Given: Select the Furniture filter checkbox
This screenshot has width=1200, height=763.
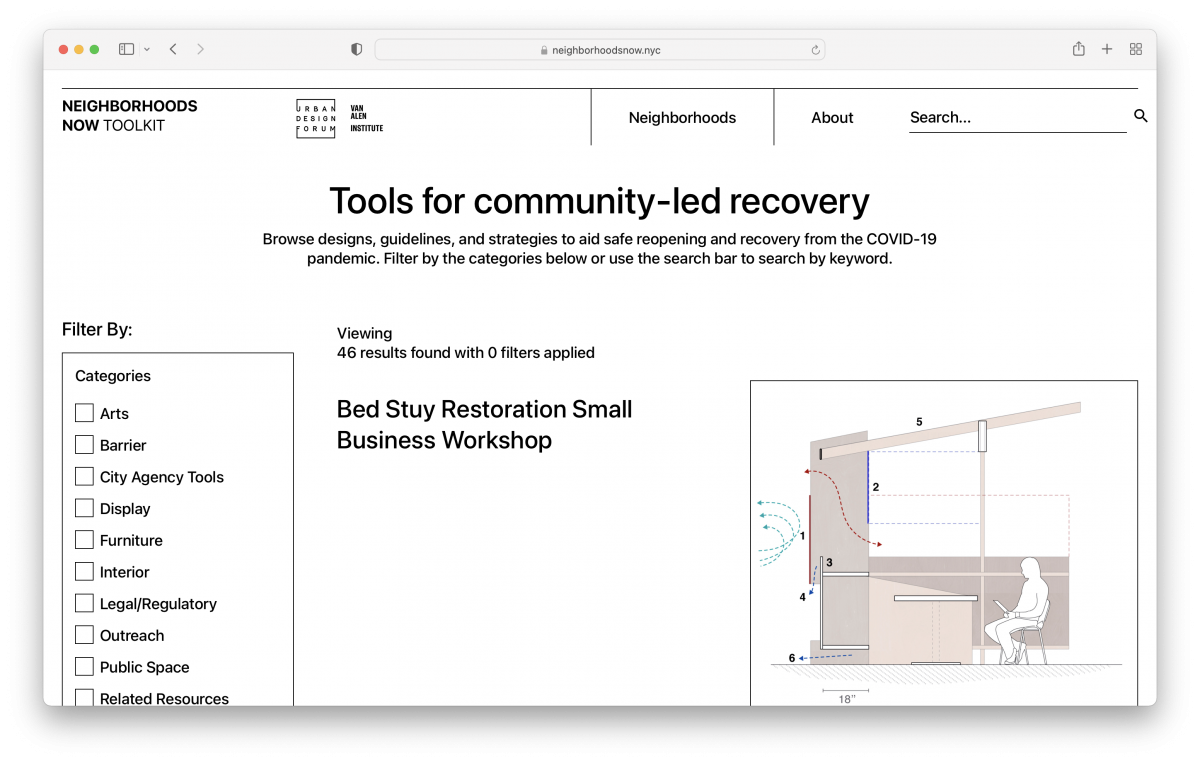Looking at the screenshot, I should tap(85, 540).
